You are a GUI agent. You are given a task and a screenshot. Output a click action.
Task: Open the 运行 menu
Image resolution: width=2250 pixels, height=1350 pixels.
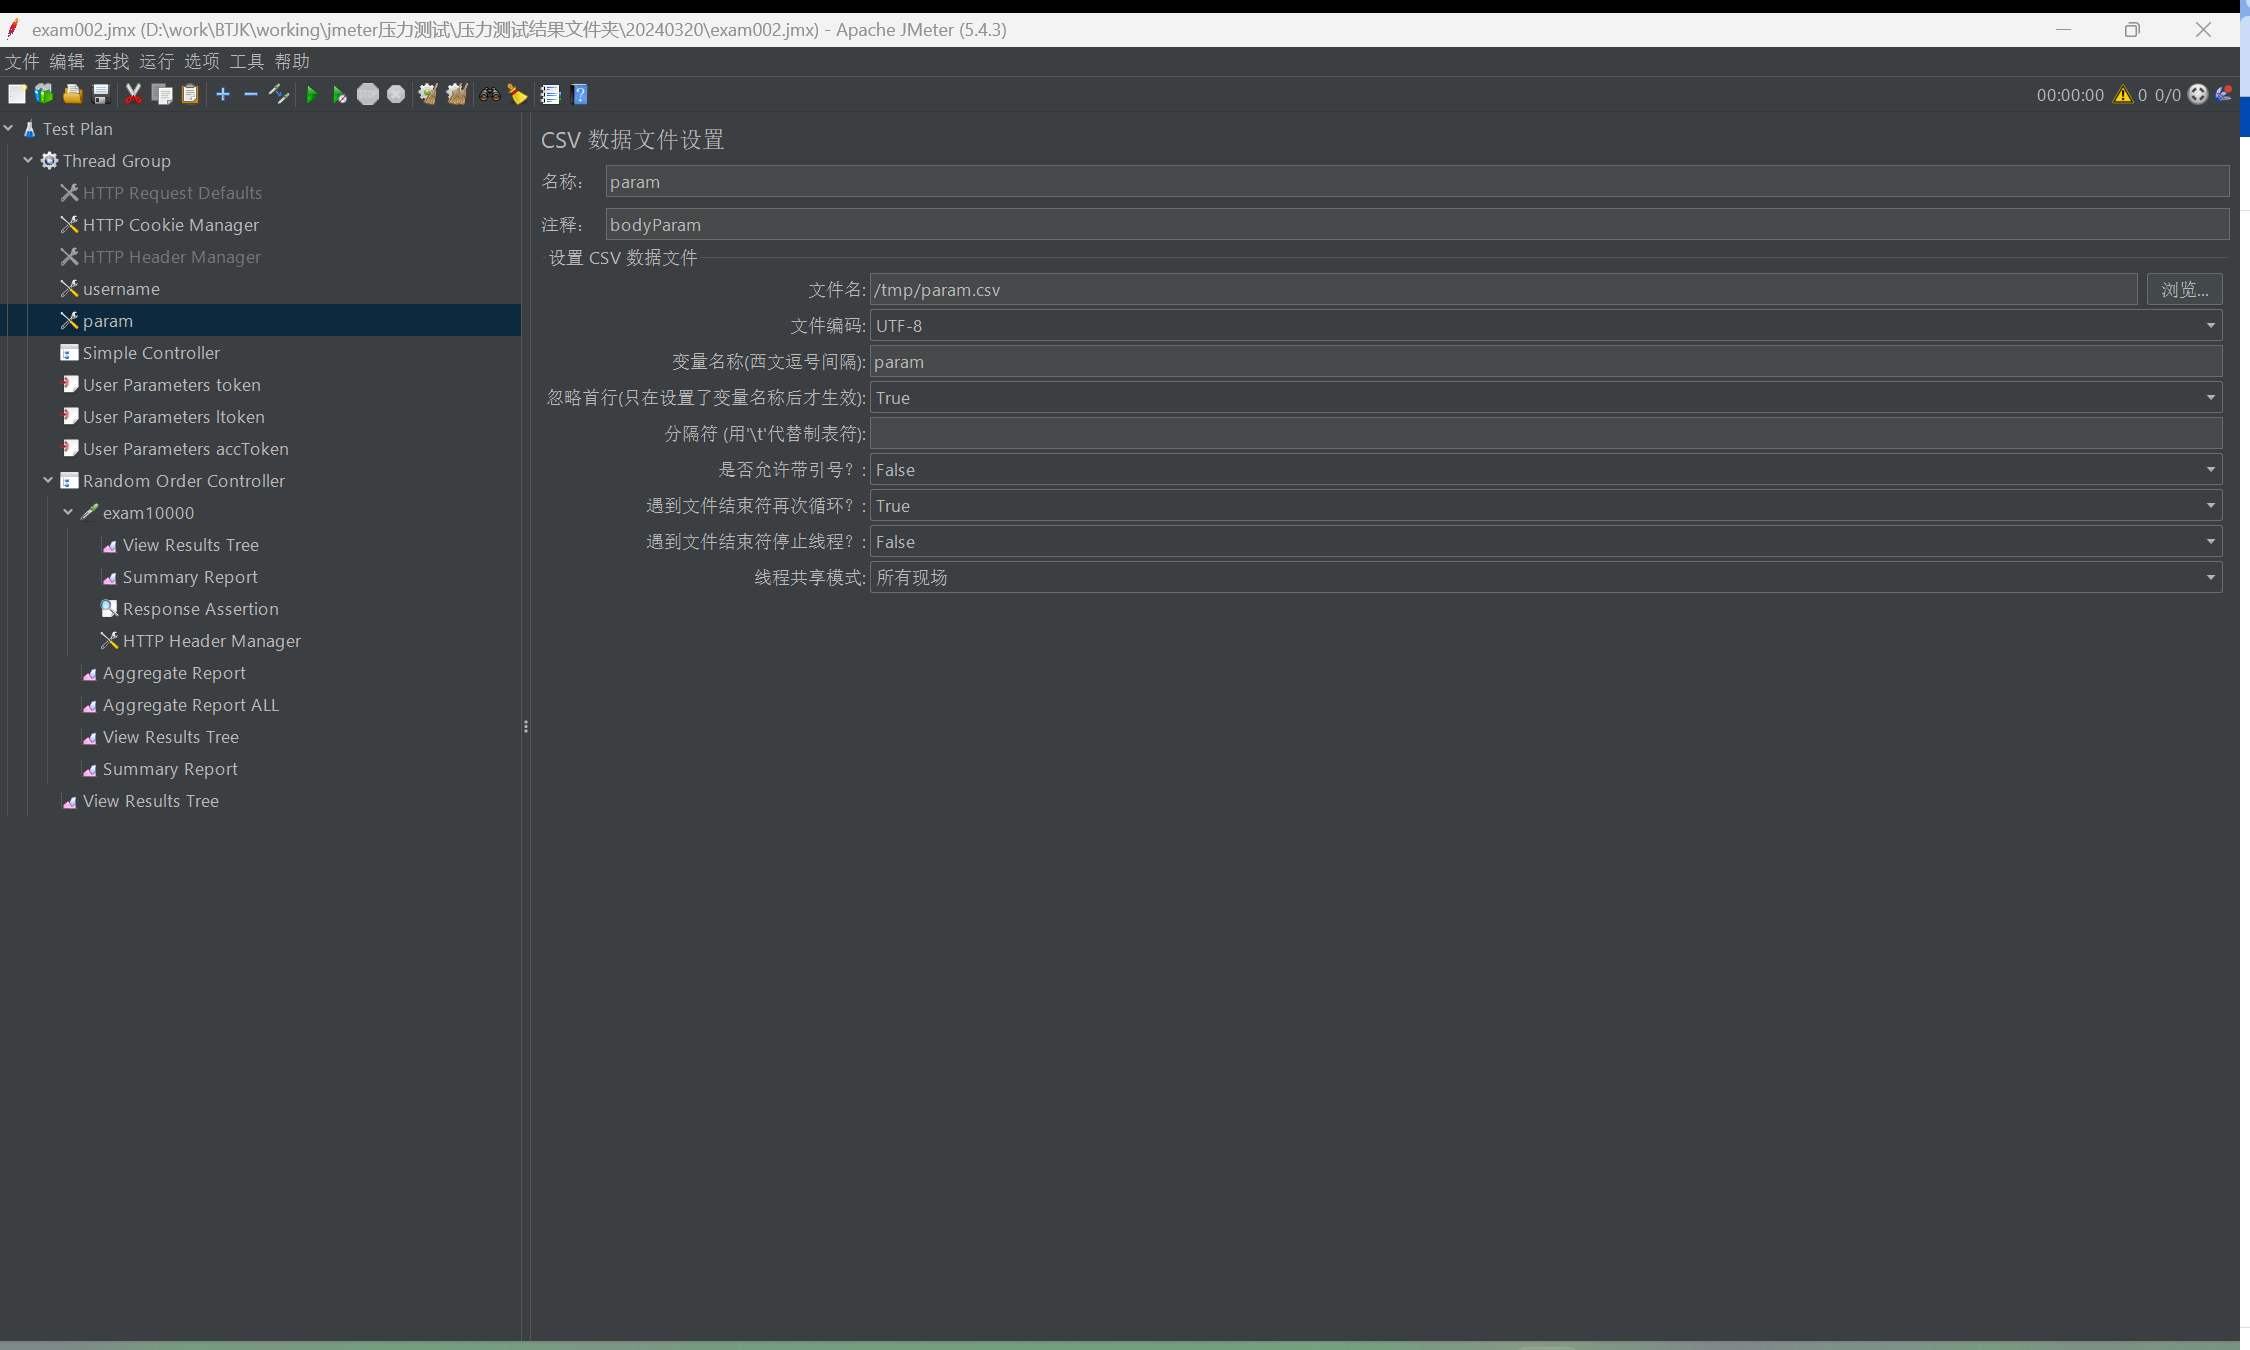[156, 62]
